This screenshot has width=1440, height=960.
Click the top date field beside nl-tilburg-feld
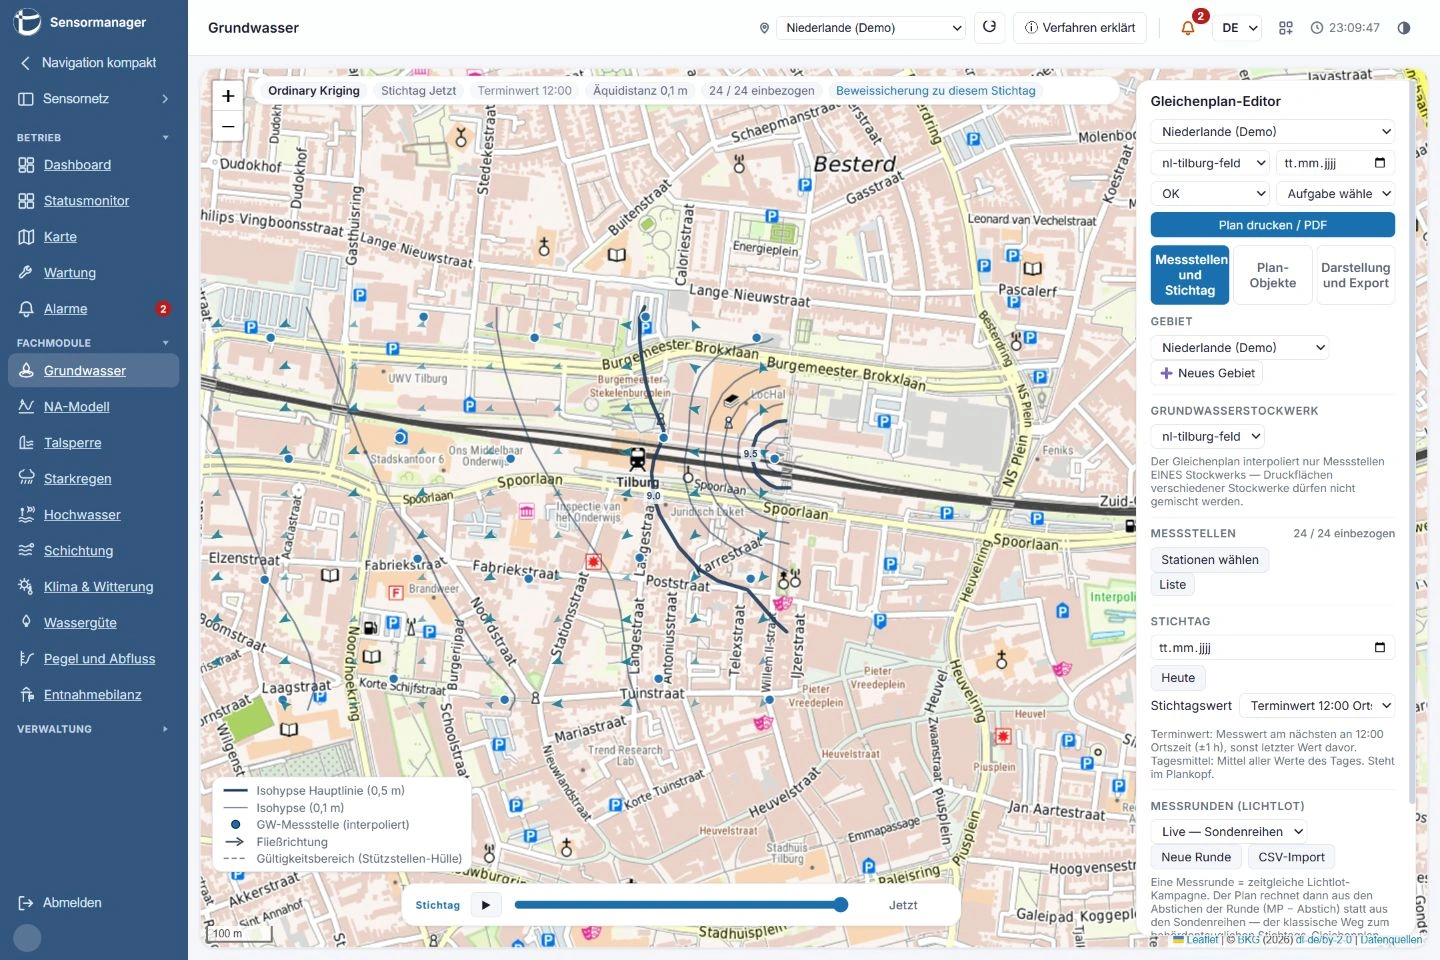tap(1335, 163)
